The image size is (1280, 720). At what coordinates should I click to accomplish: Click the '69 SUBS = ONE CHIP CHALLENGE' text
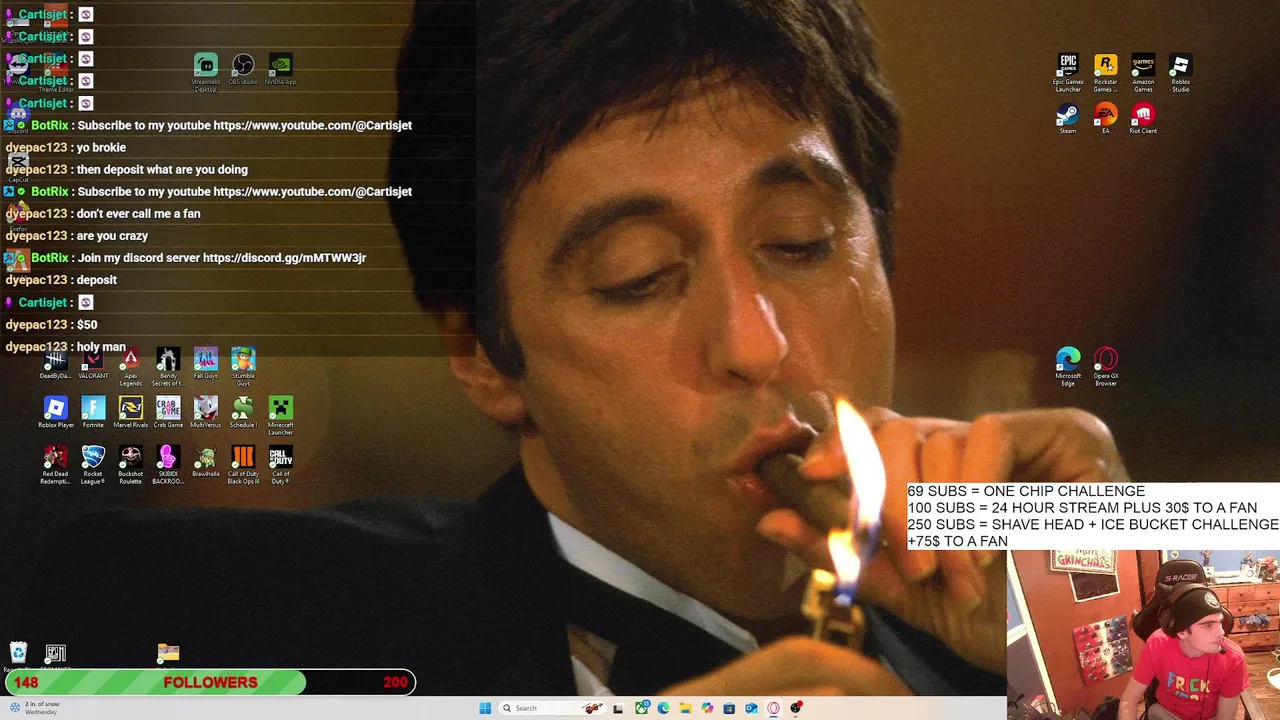1026,491
